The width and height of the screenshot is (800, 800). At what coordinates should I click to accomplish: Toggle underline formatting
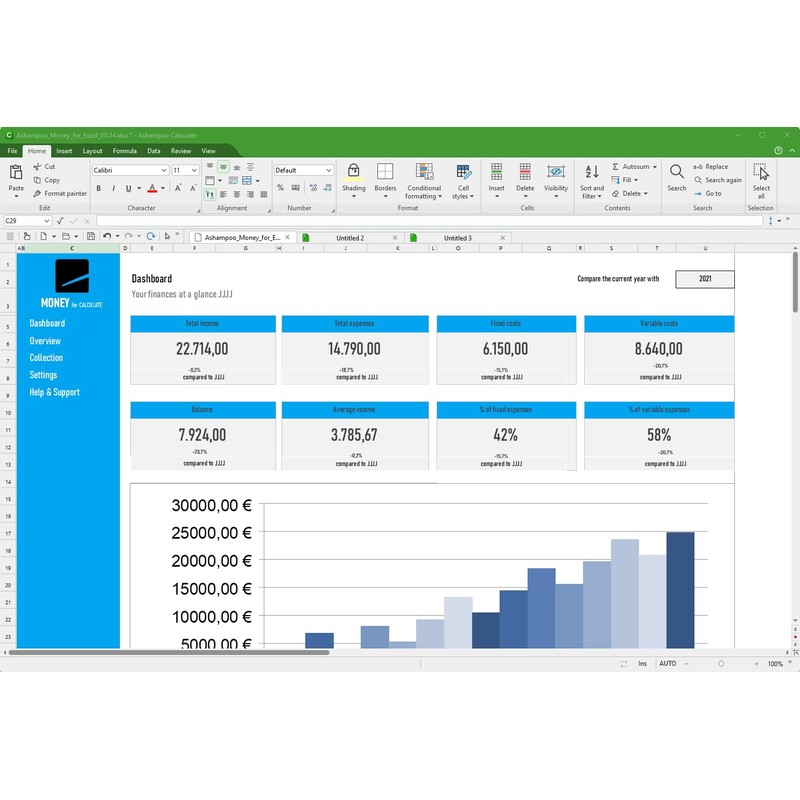(127, 188)
